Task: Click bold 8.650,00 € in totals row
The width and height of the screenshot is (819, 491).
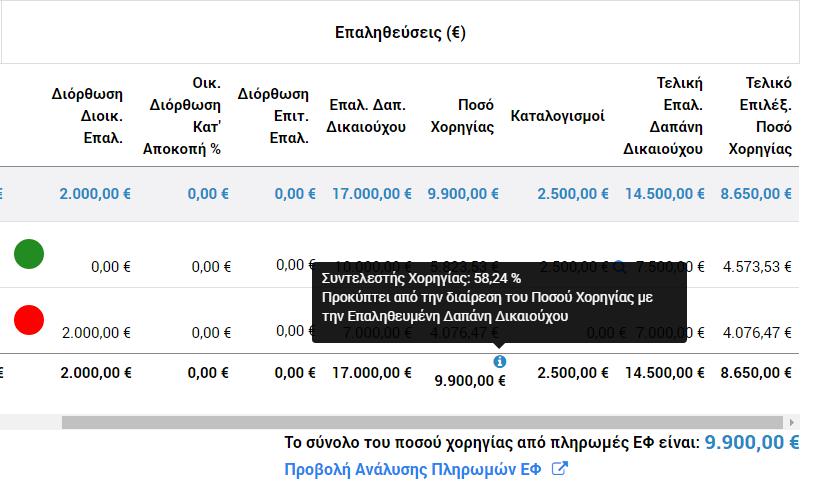Action: (x=756, y=373)
